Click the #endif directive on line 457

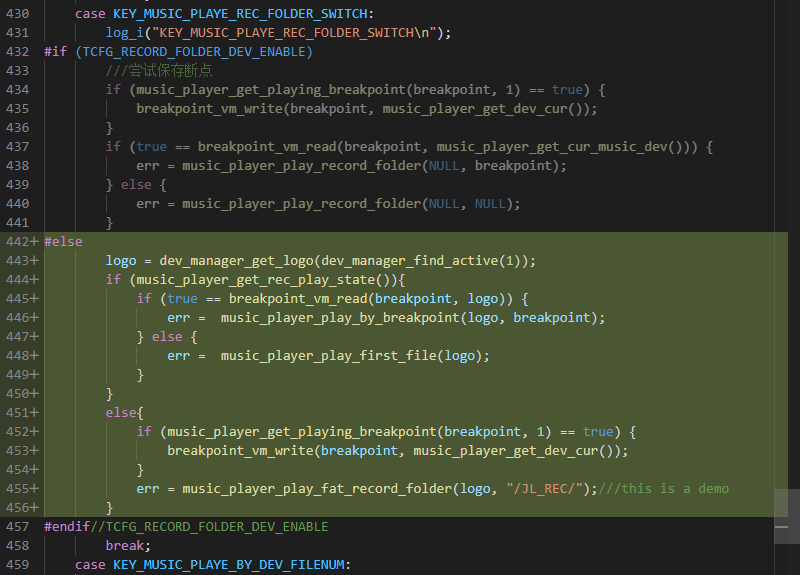[x=67, y=527]
